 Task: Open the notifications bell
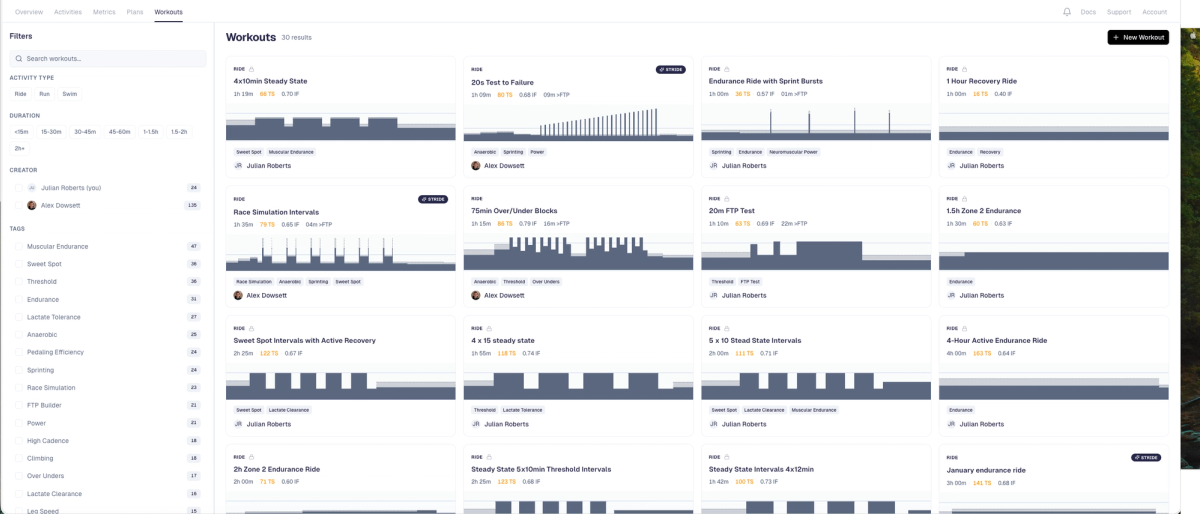point(1067,12)
